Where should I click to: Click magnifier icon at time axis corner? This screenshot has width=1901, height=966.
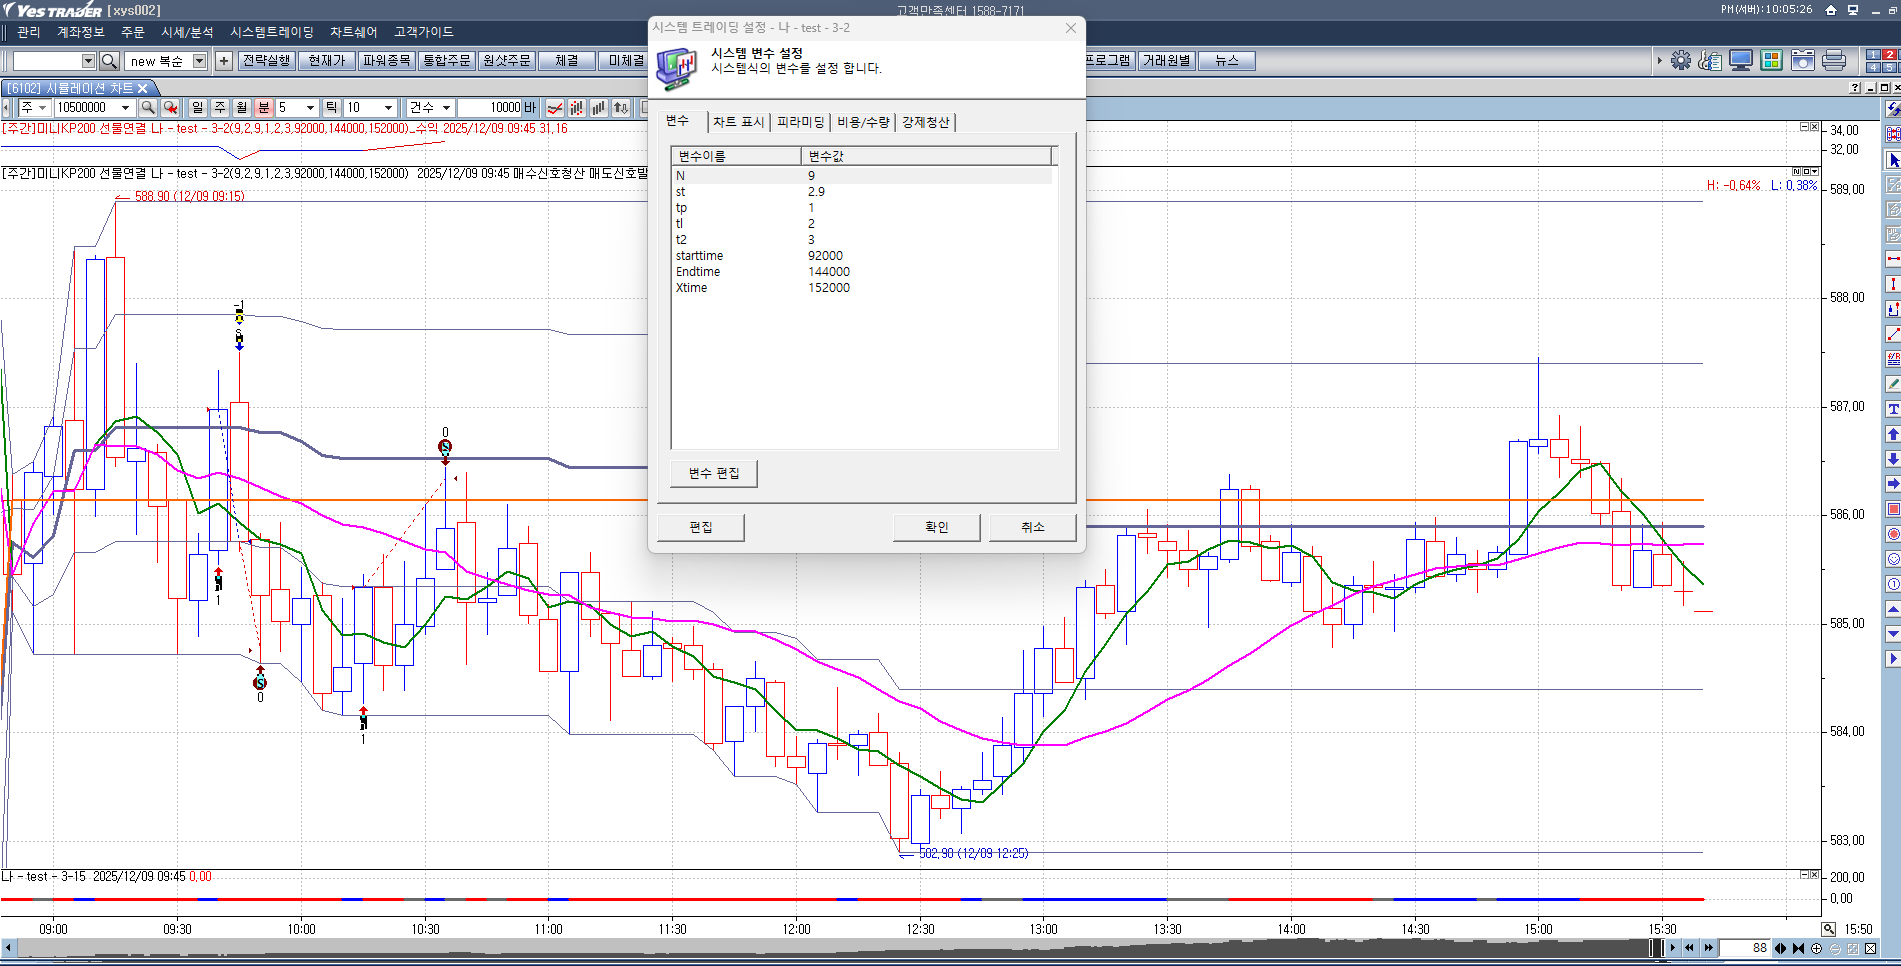point(1828,929)
